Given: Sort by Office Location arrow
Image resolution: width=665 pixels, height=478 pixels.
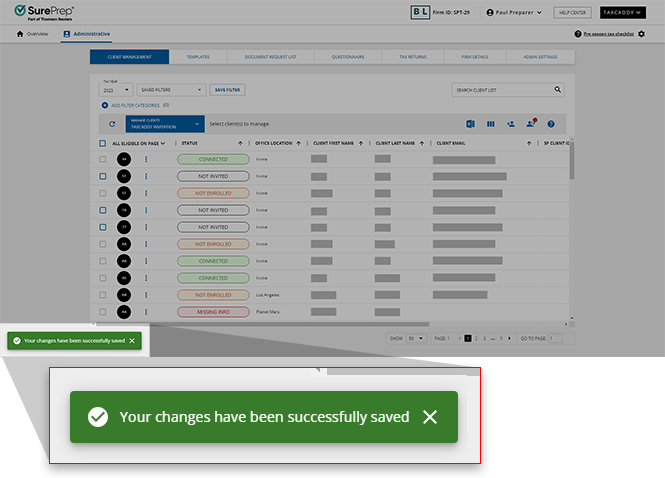Looking at the screenshot, I should (299, 143).
